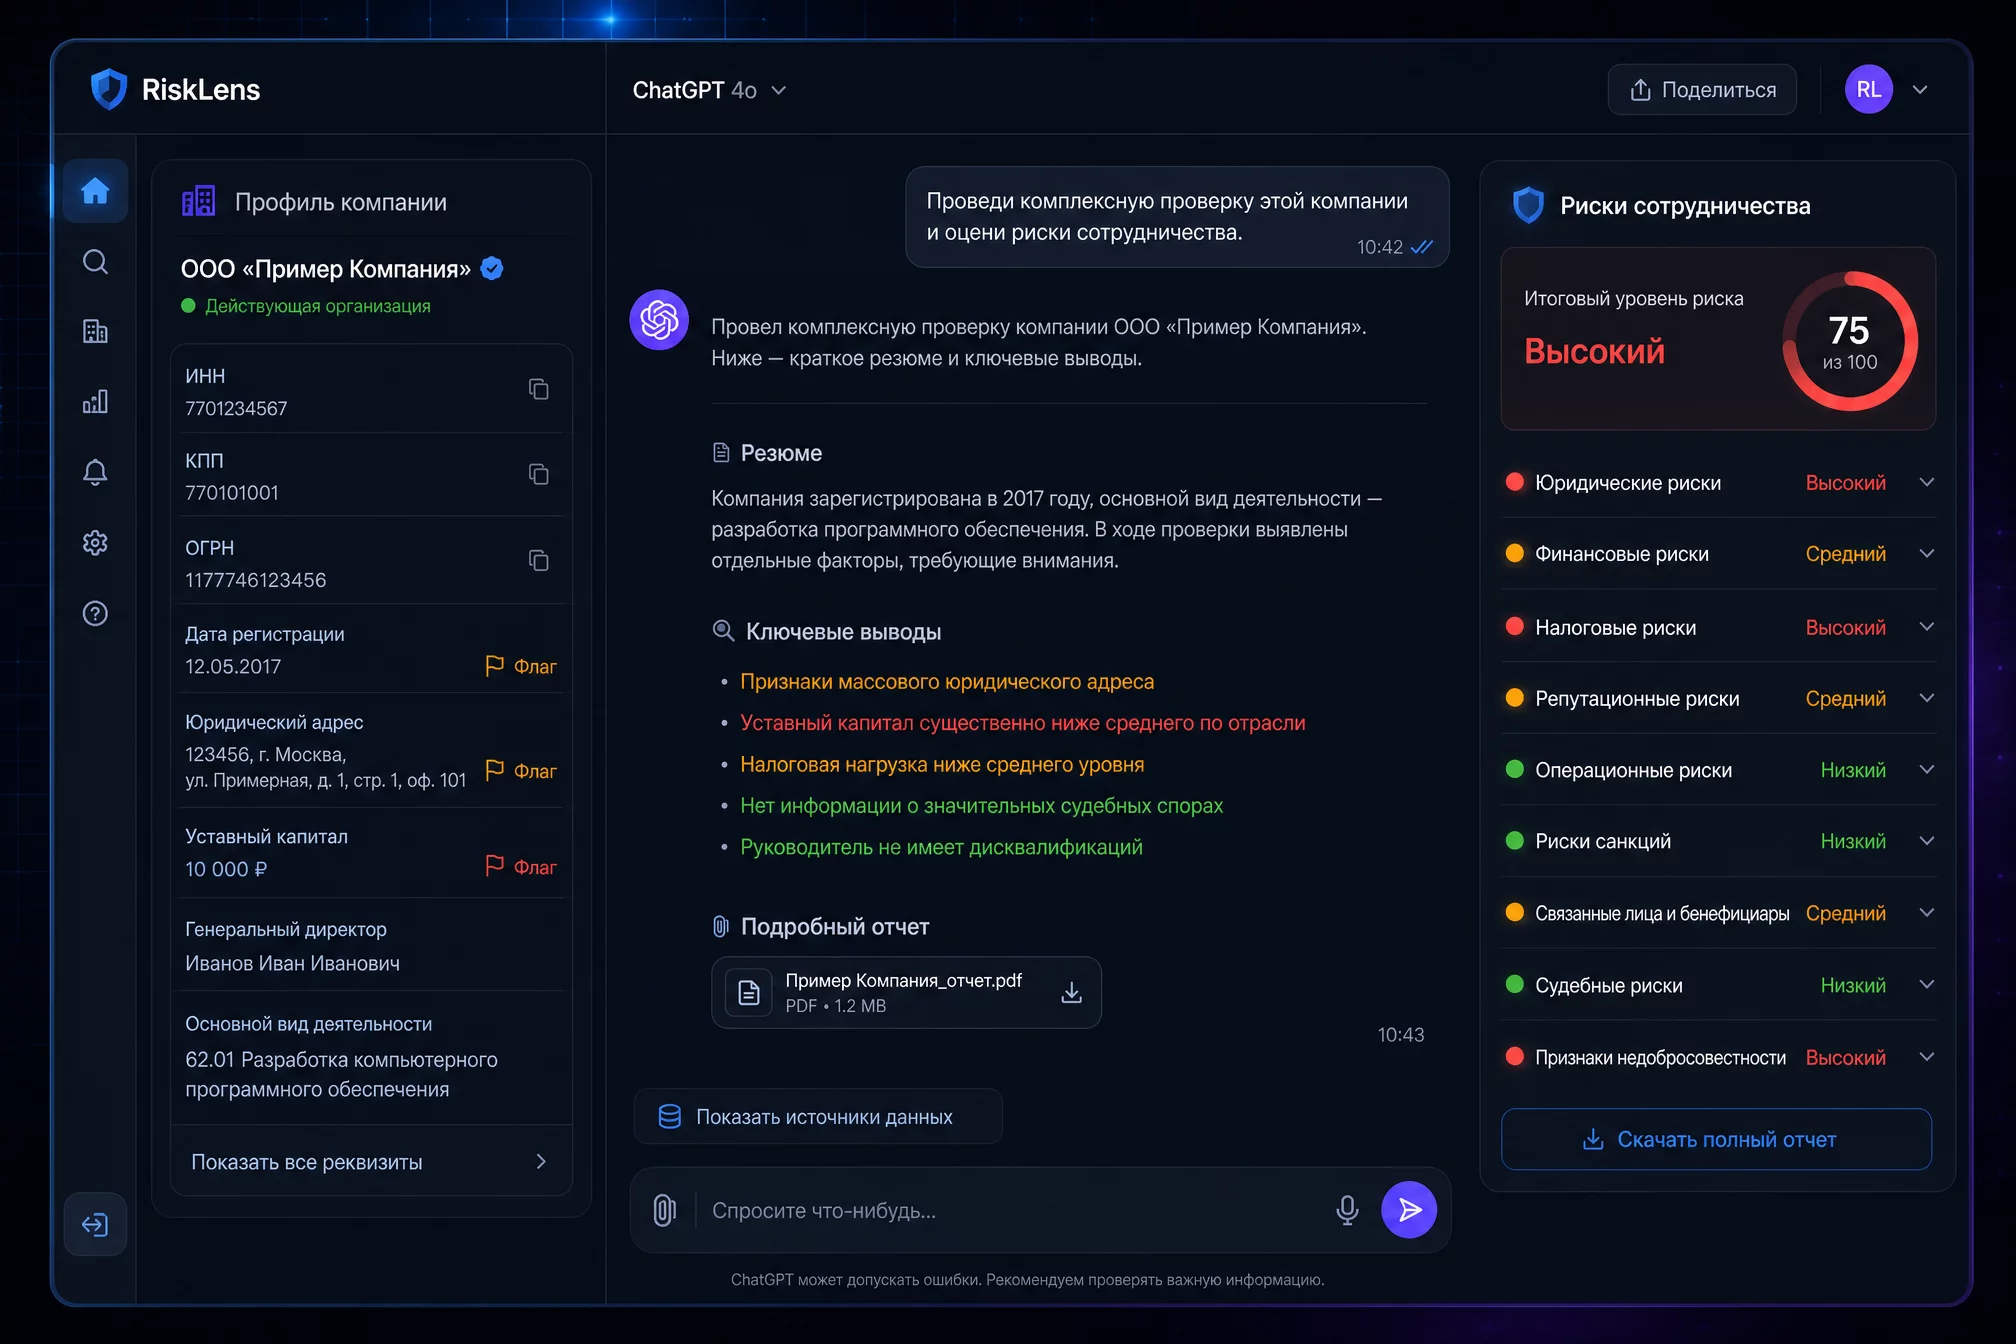This screenshot has width=2016, height=1344.
Task: Expand Финансовые риски row
Action: point(1927,553)
